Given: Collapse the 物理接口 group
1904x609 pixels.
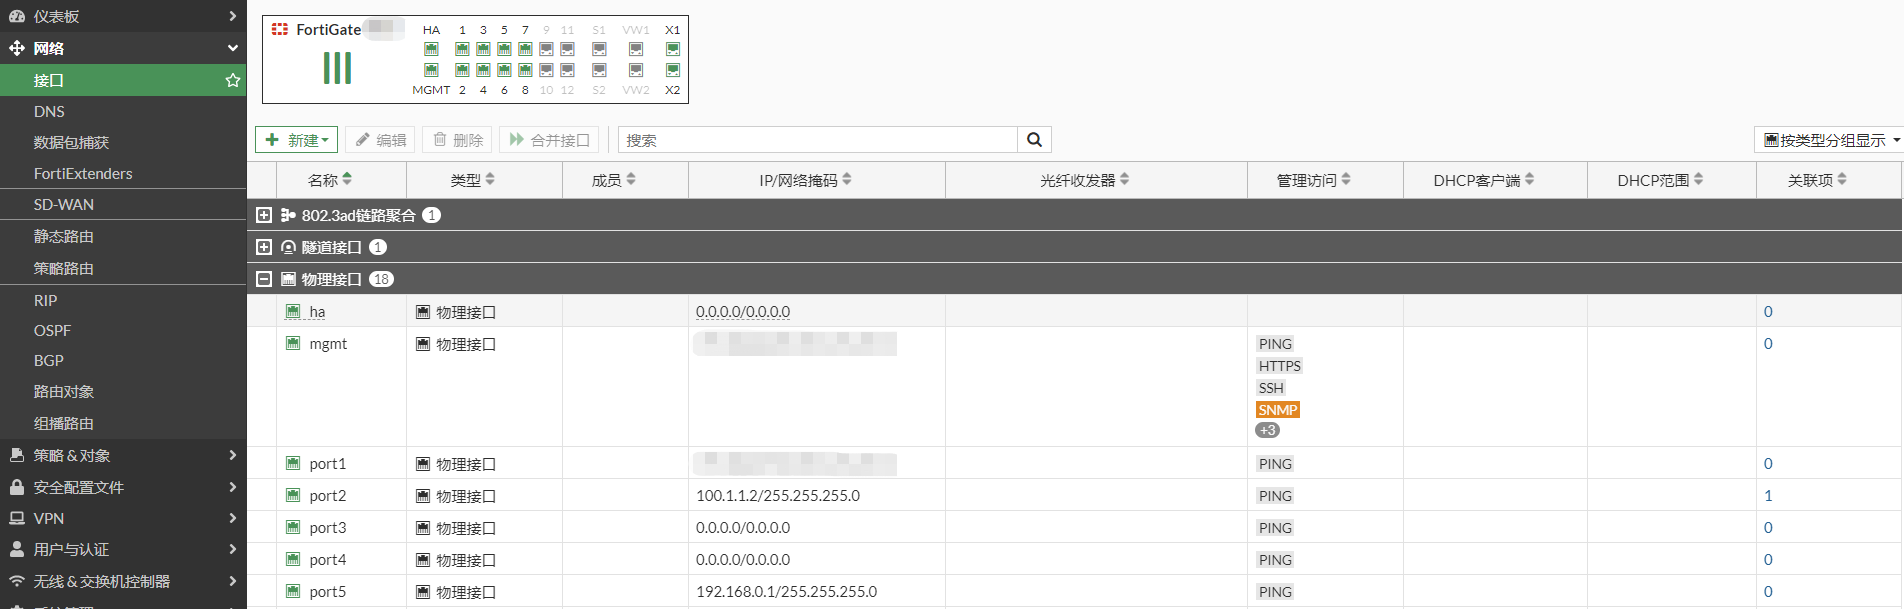Looking at the screenshot, I should coord(264,279).
